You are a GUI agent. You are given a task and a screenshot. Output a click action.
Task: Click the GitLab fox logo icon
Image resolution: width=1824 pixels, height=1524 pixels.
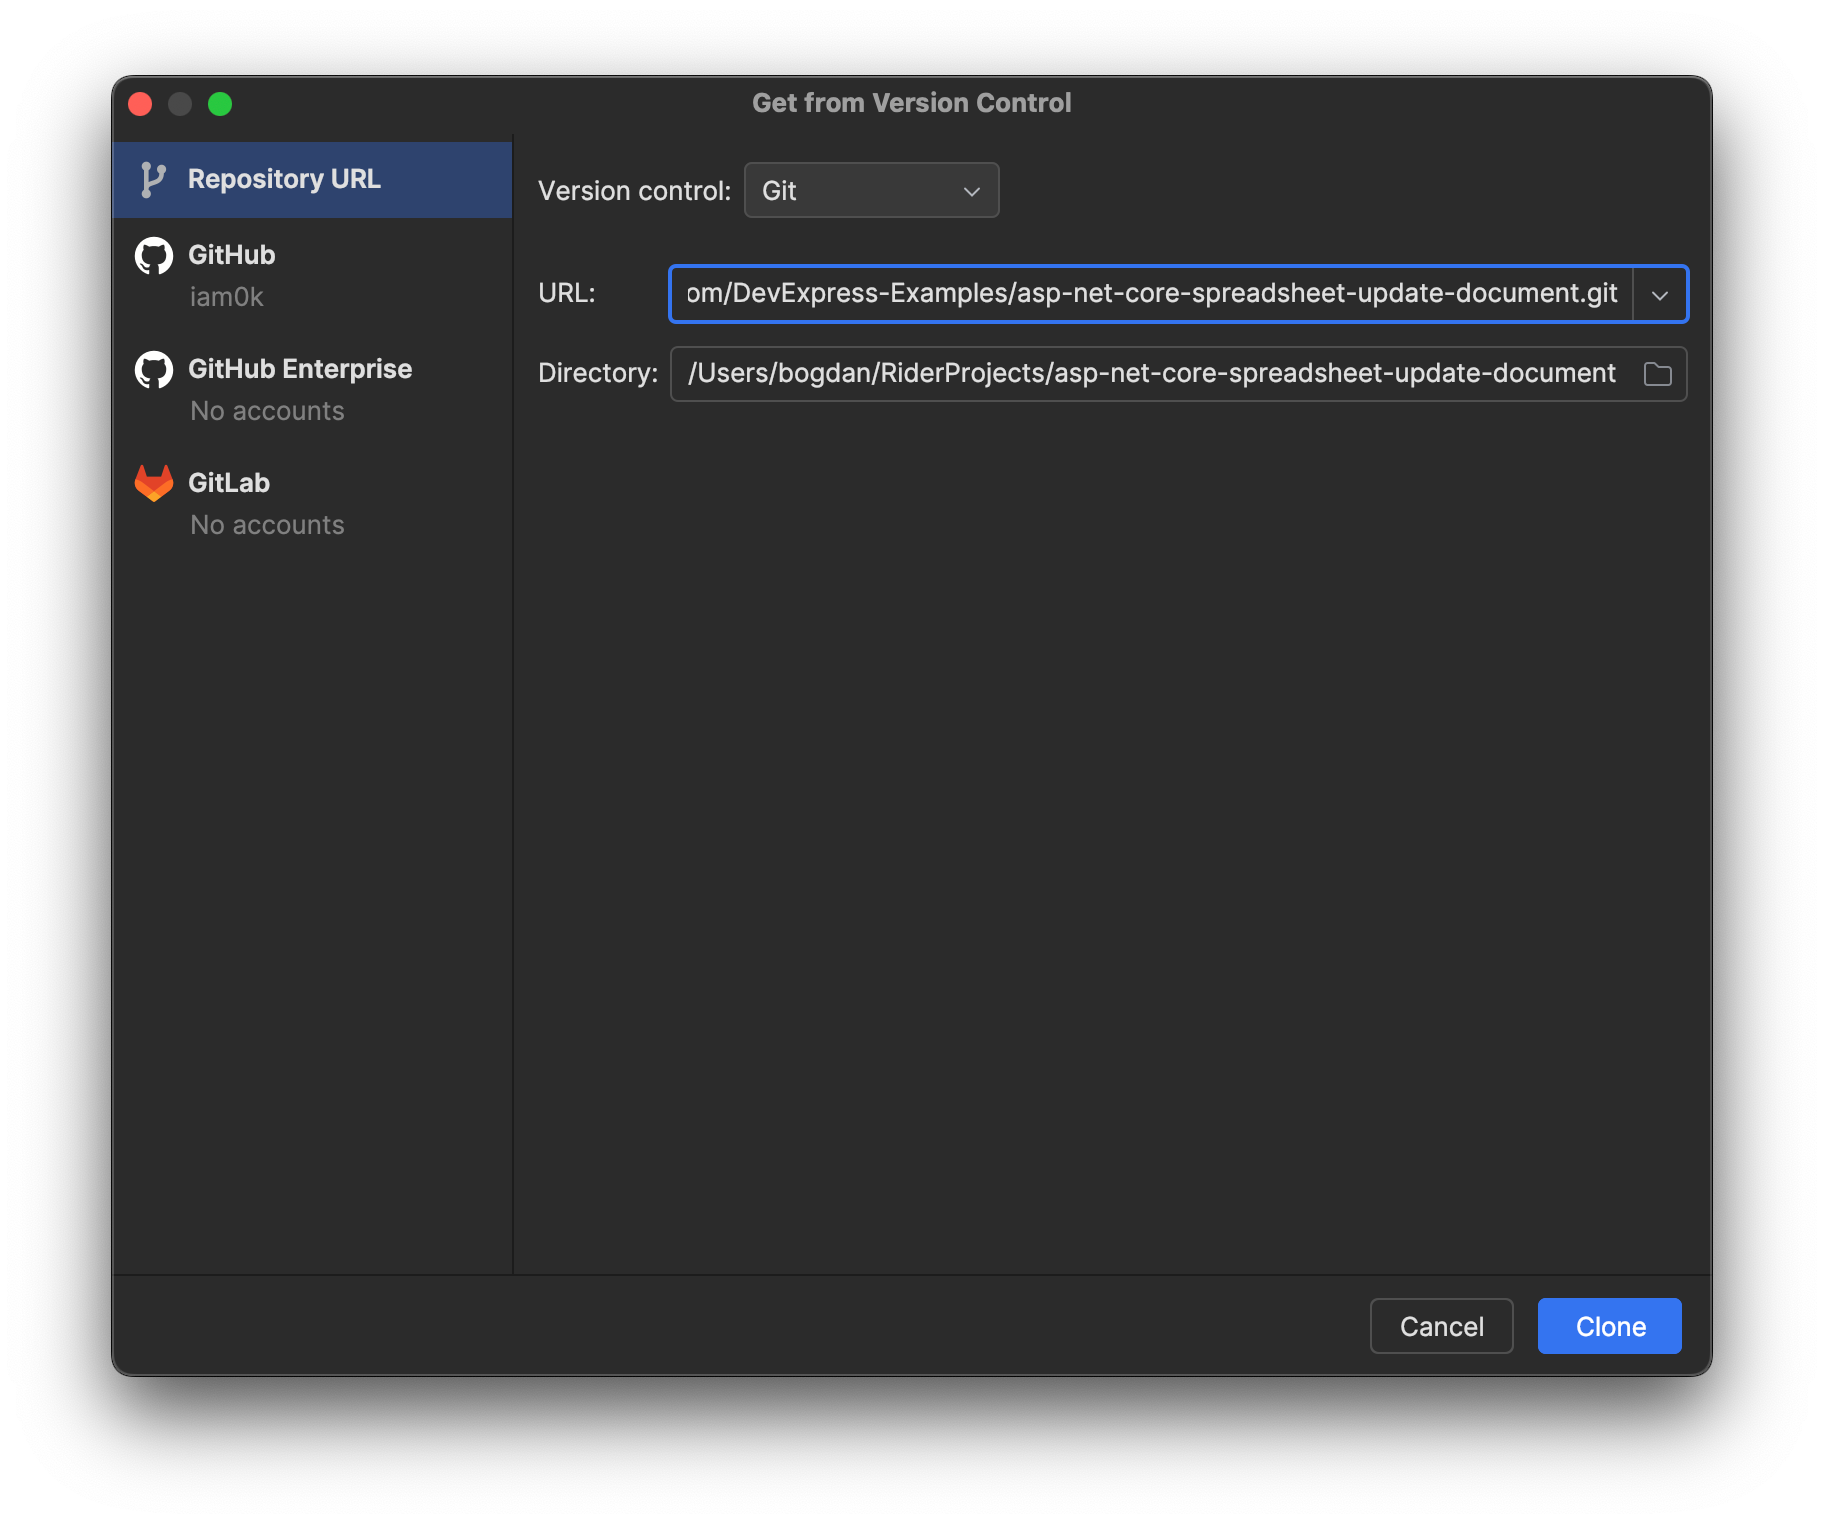[154, 483]
